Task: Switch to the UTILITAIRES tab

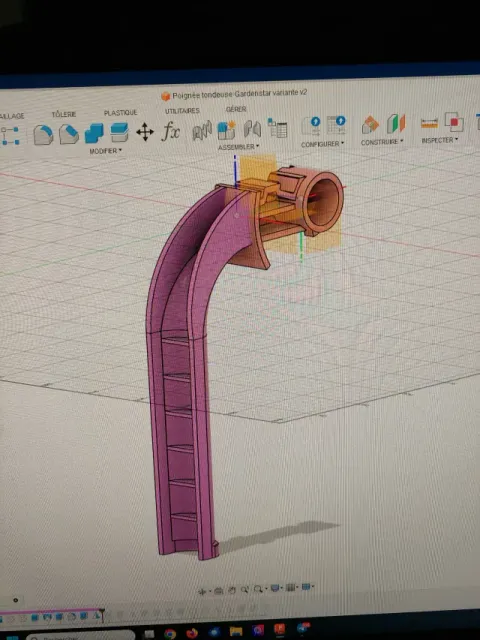Action: point(182,111)
